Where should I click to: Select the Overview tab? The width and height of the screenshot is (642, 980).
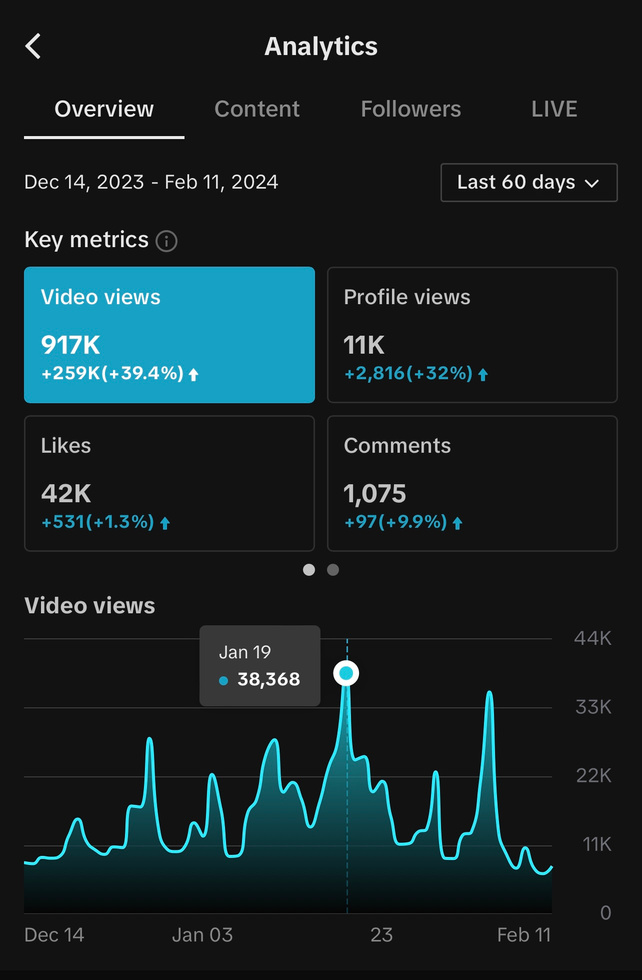pyautogui.click(x=104, y=109)
